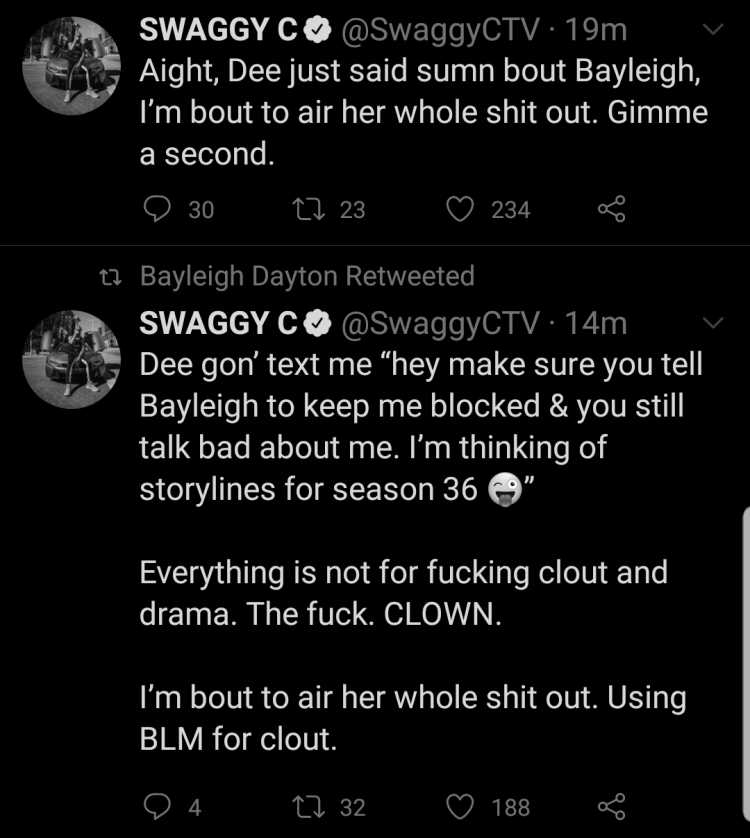
Task: Open Swaggy C avatar on second tweet
Action: (x=72, y=359)
